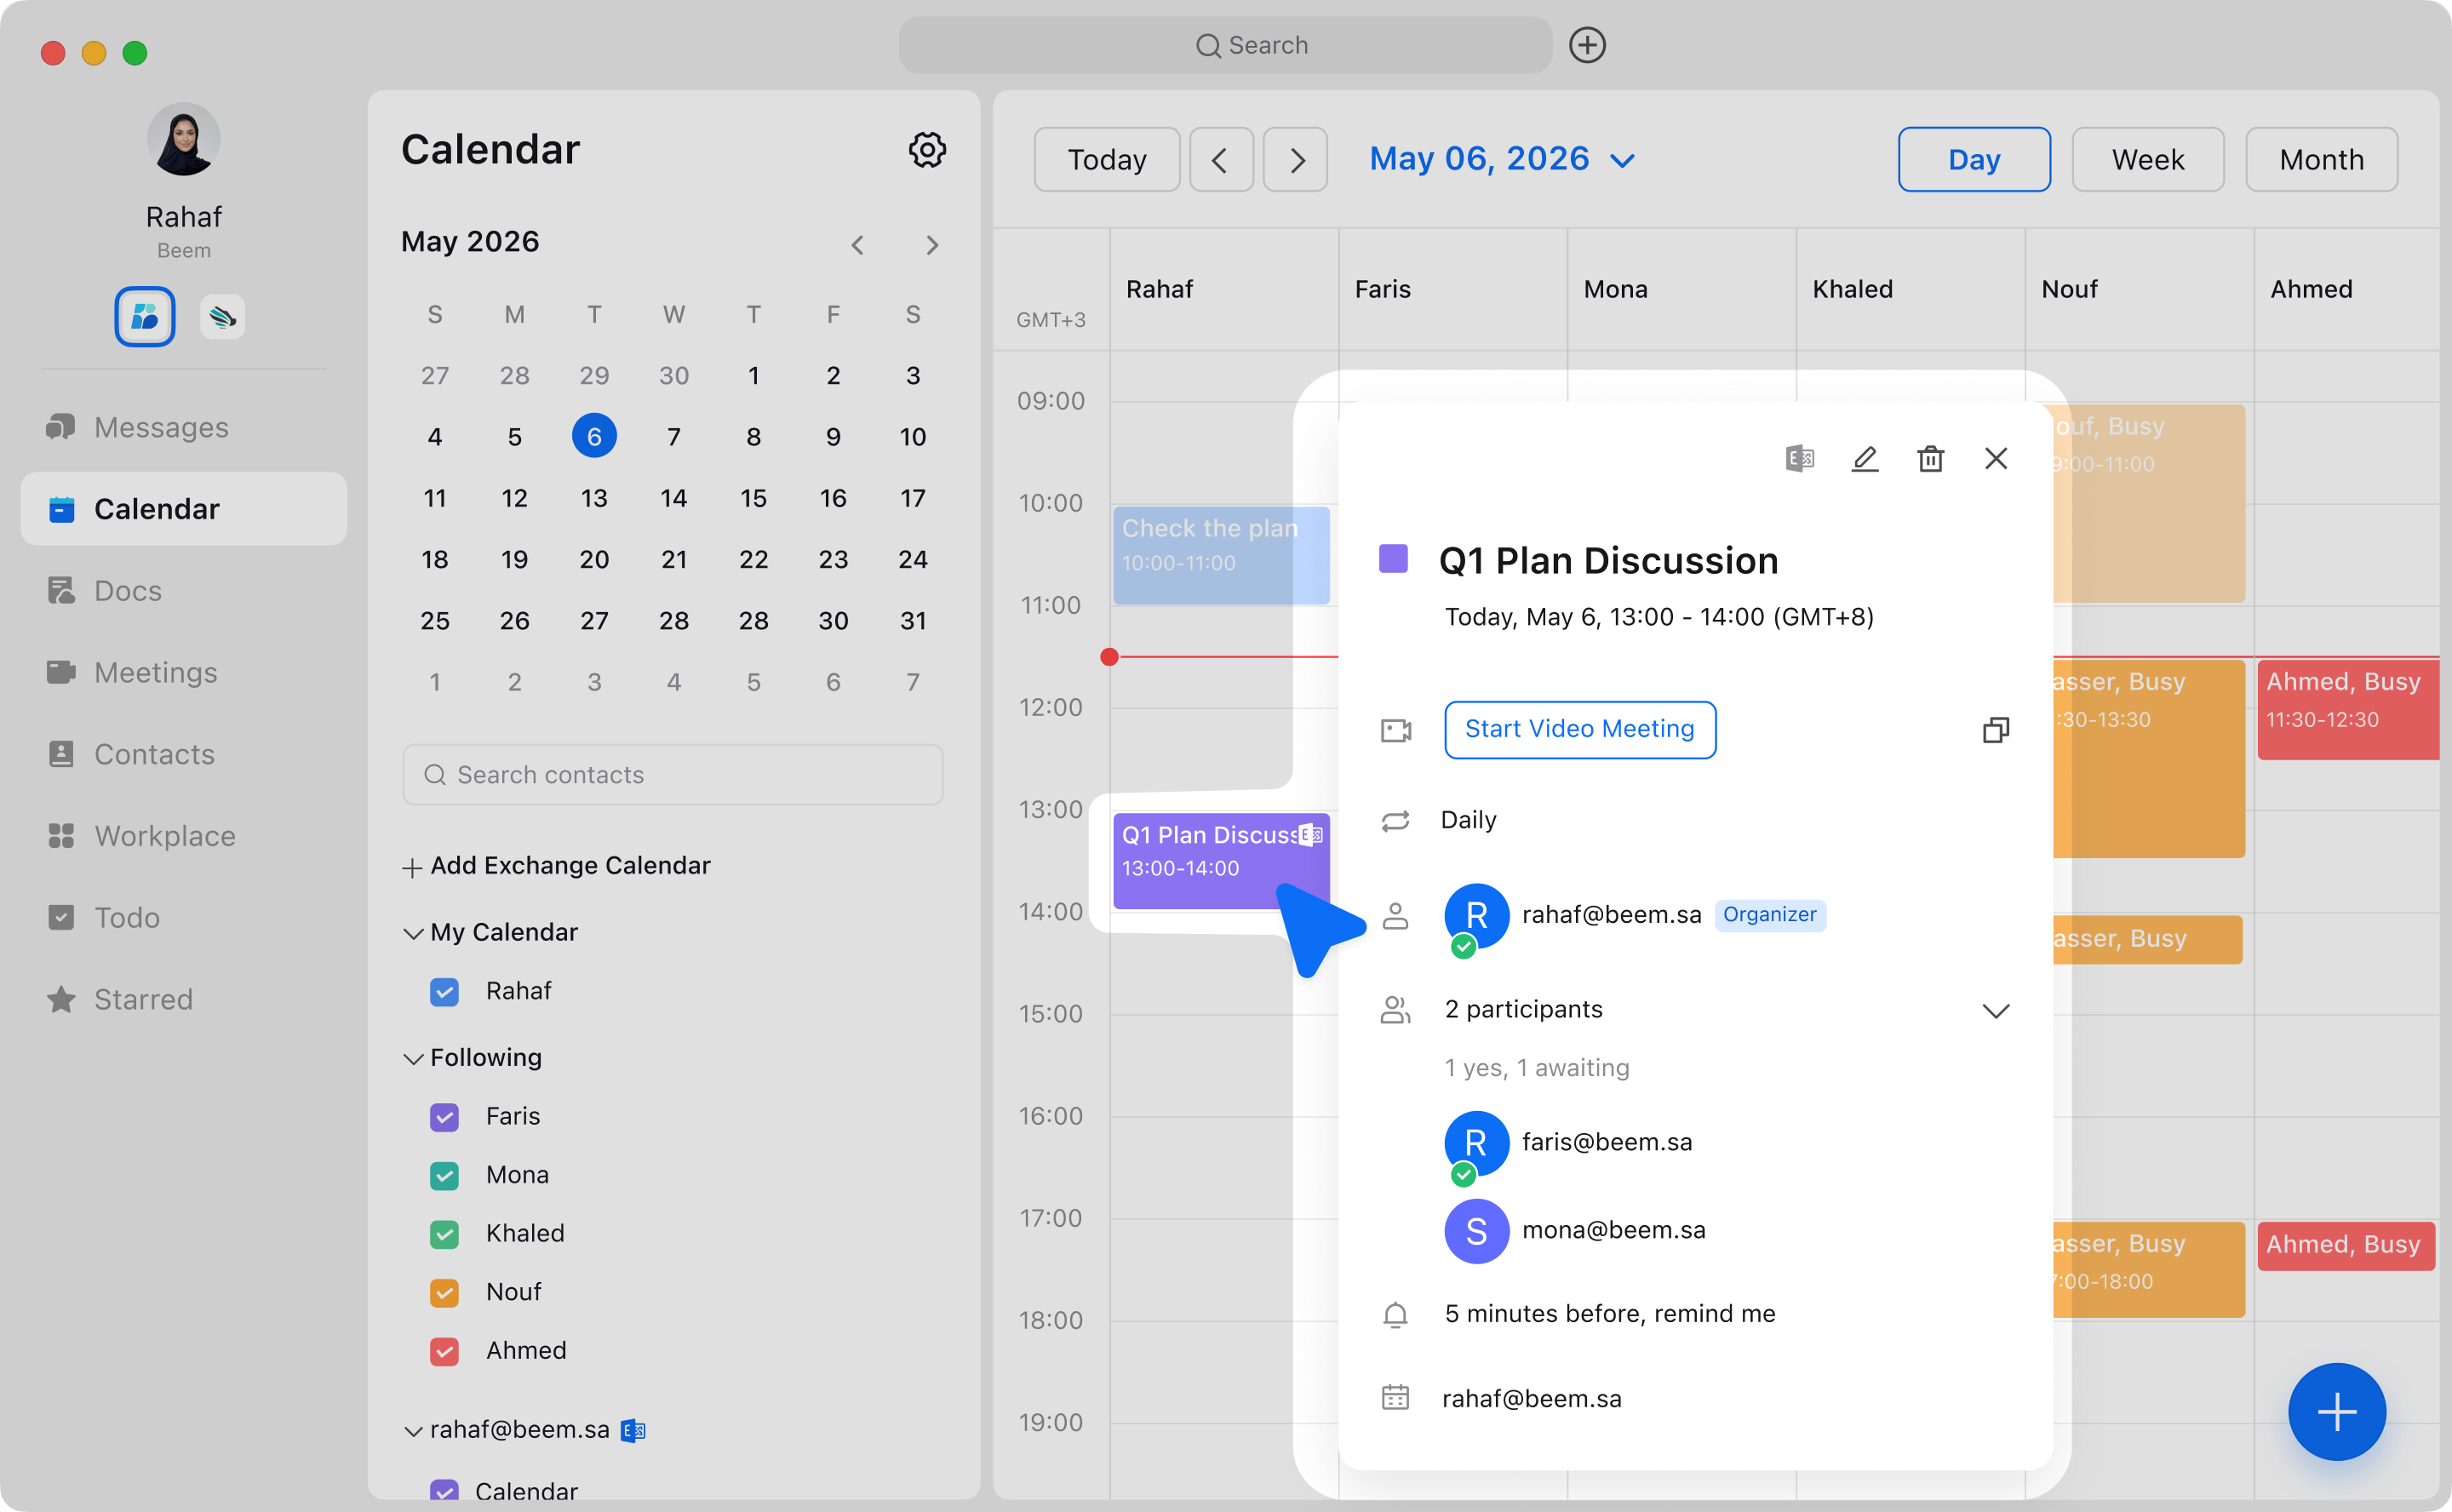This screenshot has height=1512, width=2452.
Task: Edit the Q1 Plan Discussion event
Action: [x=1865, y=458]
